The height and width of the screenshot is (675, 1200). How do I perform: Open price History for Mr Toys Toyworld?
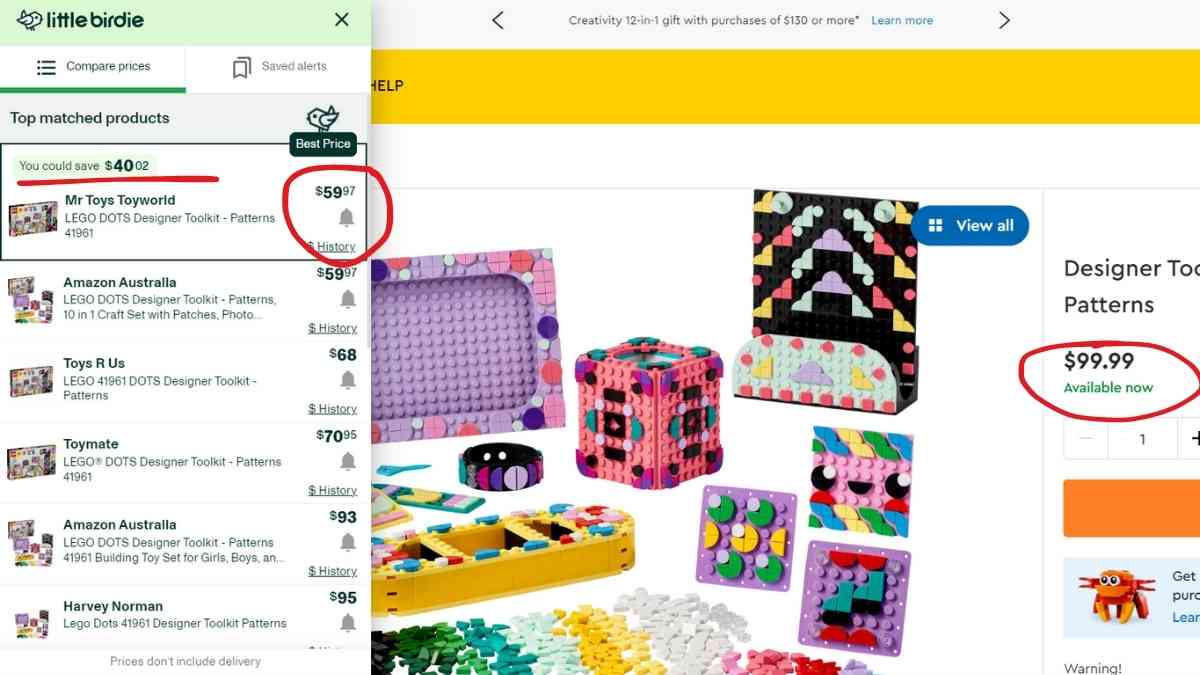pyautogui.click(x=332, y=247)
